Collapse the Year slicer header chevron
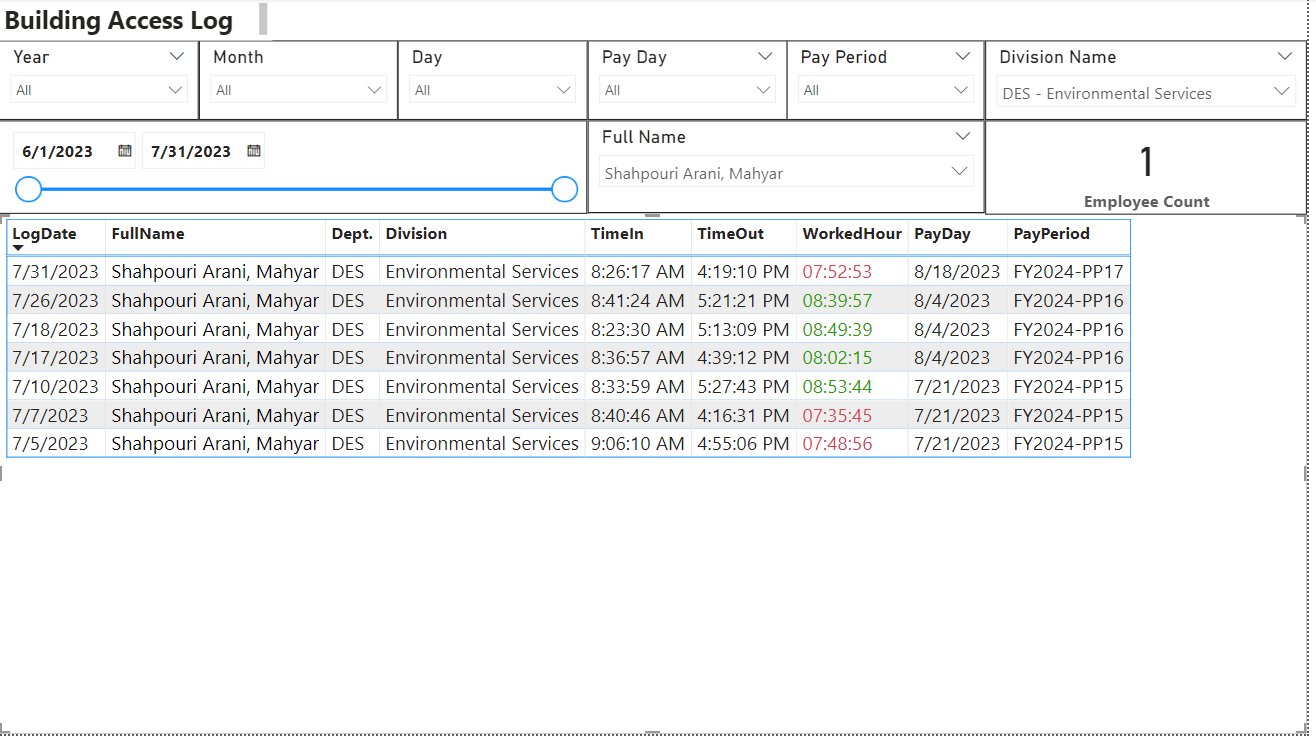 tap(177, 57)
